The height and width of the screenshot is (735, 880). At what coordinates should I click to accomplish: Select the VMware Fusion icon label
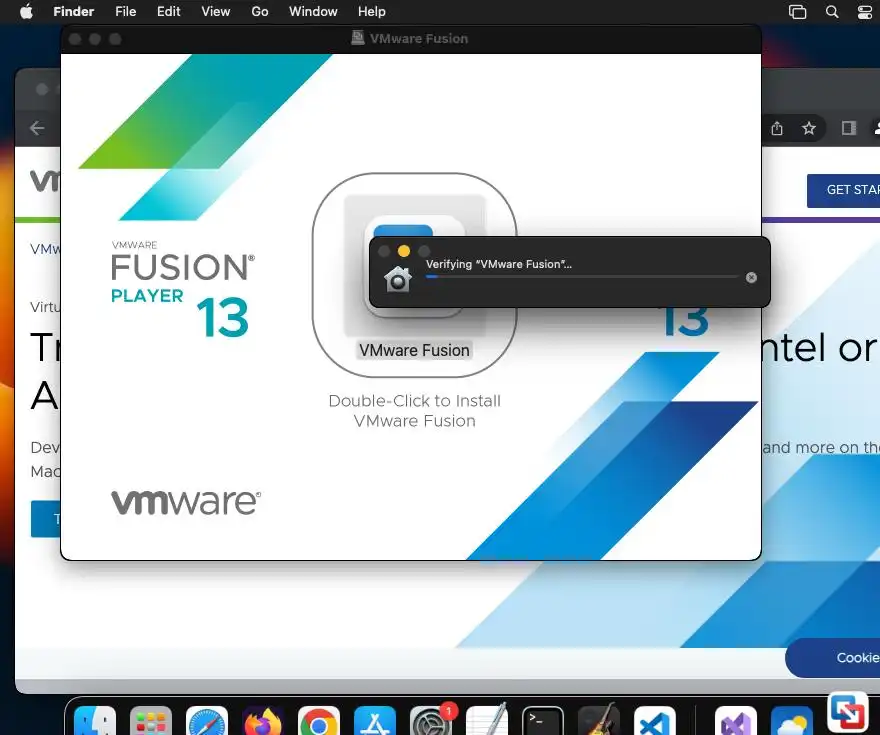pos(414,350)
